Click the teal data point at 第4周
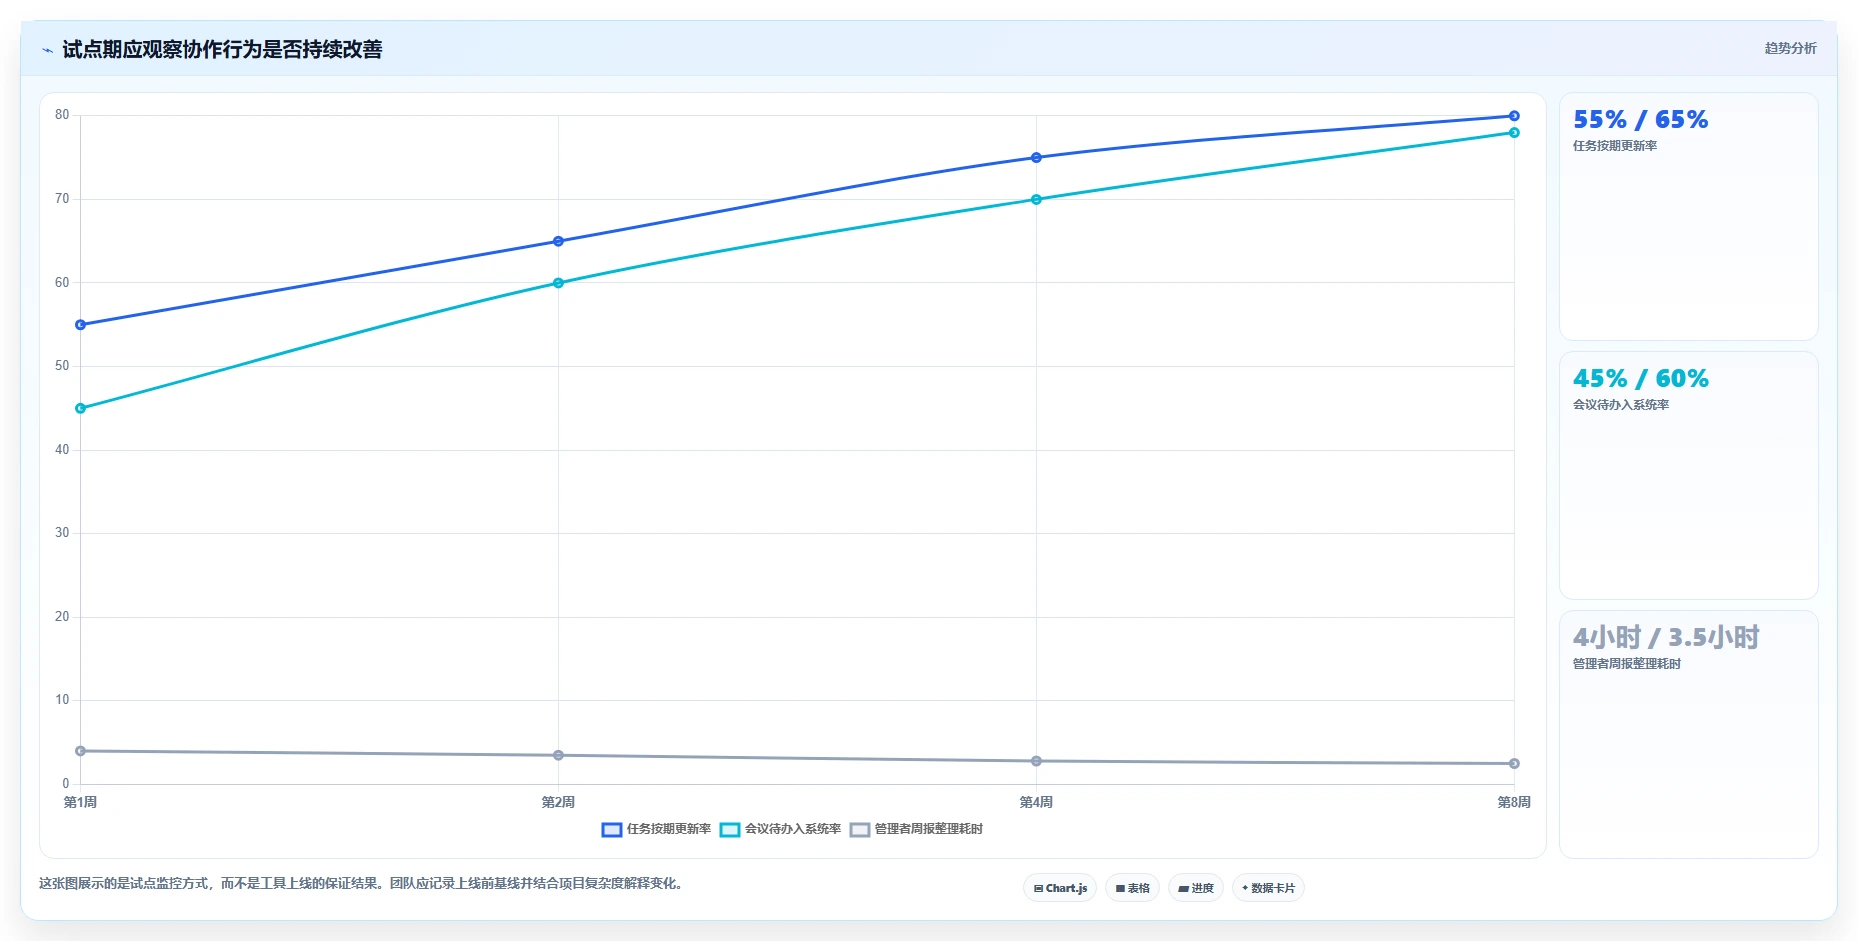1858x941 pixels. tap(1036, 200)
